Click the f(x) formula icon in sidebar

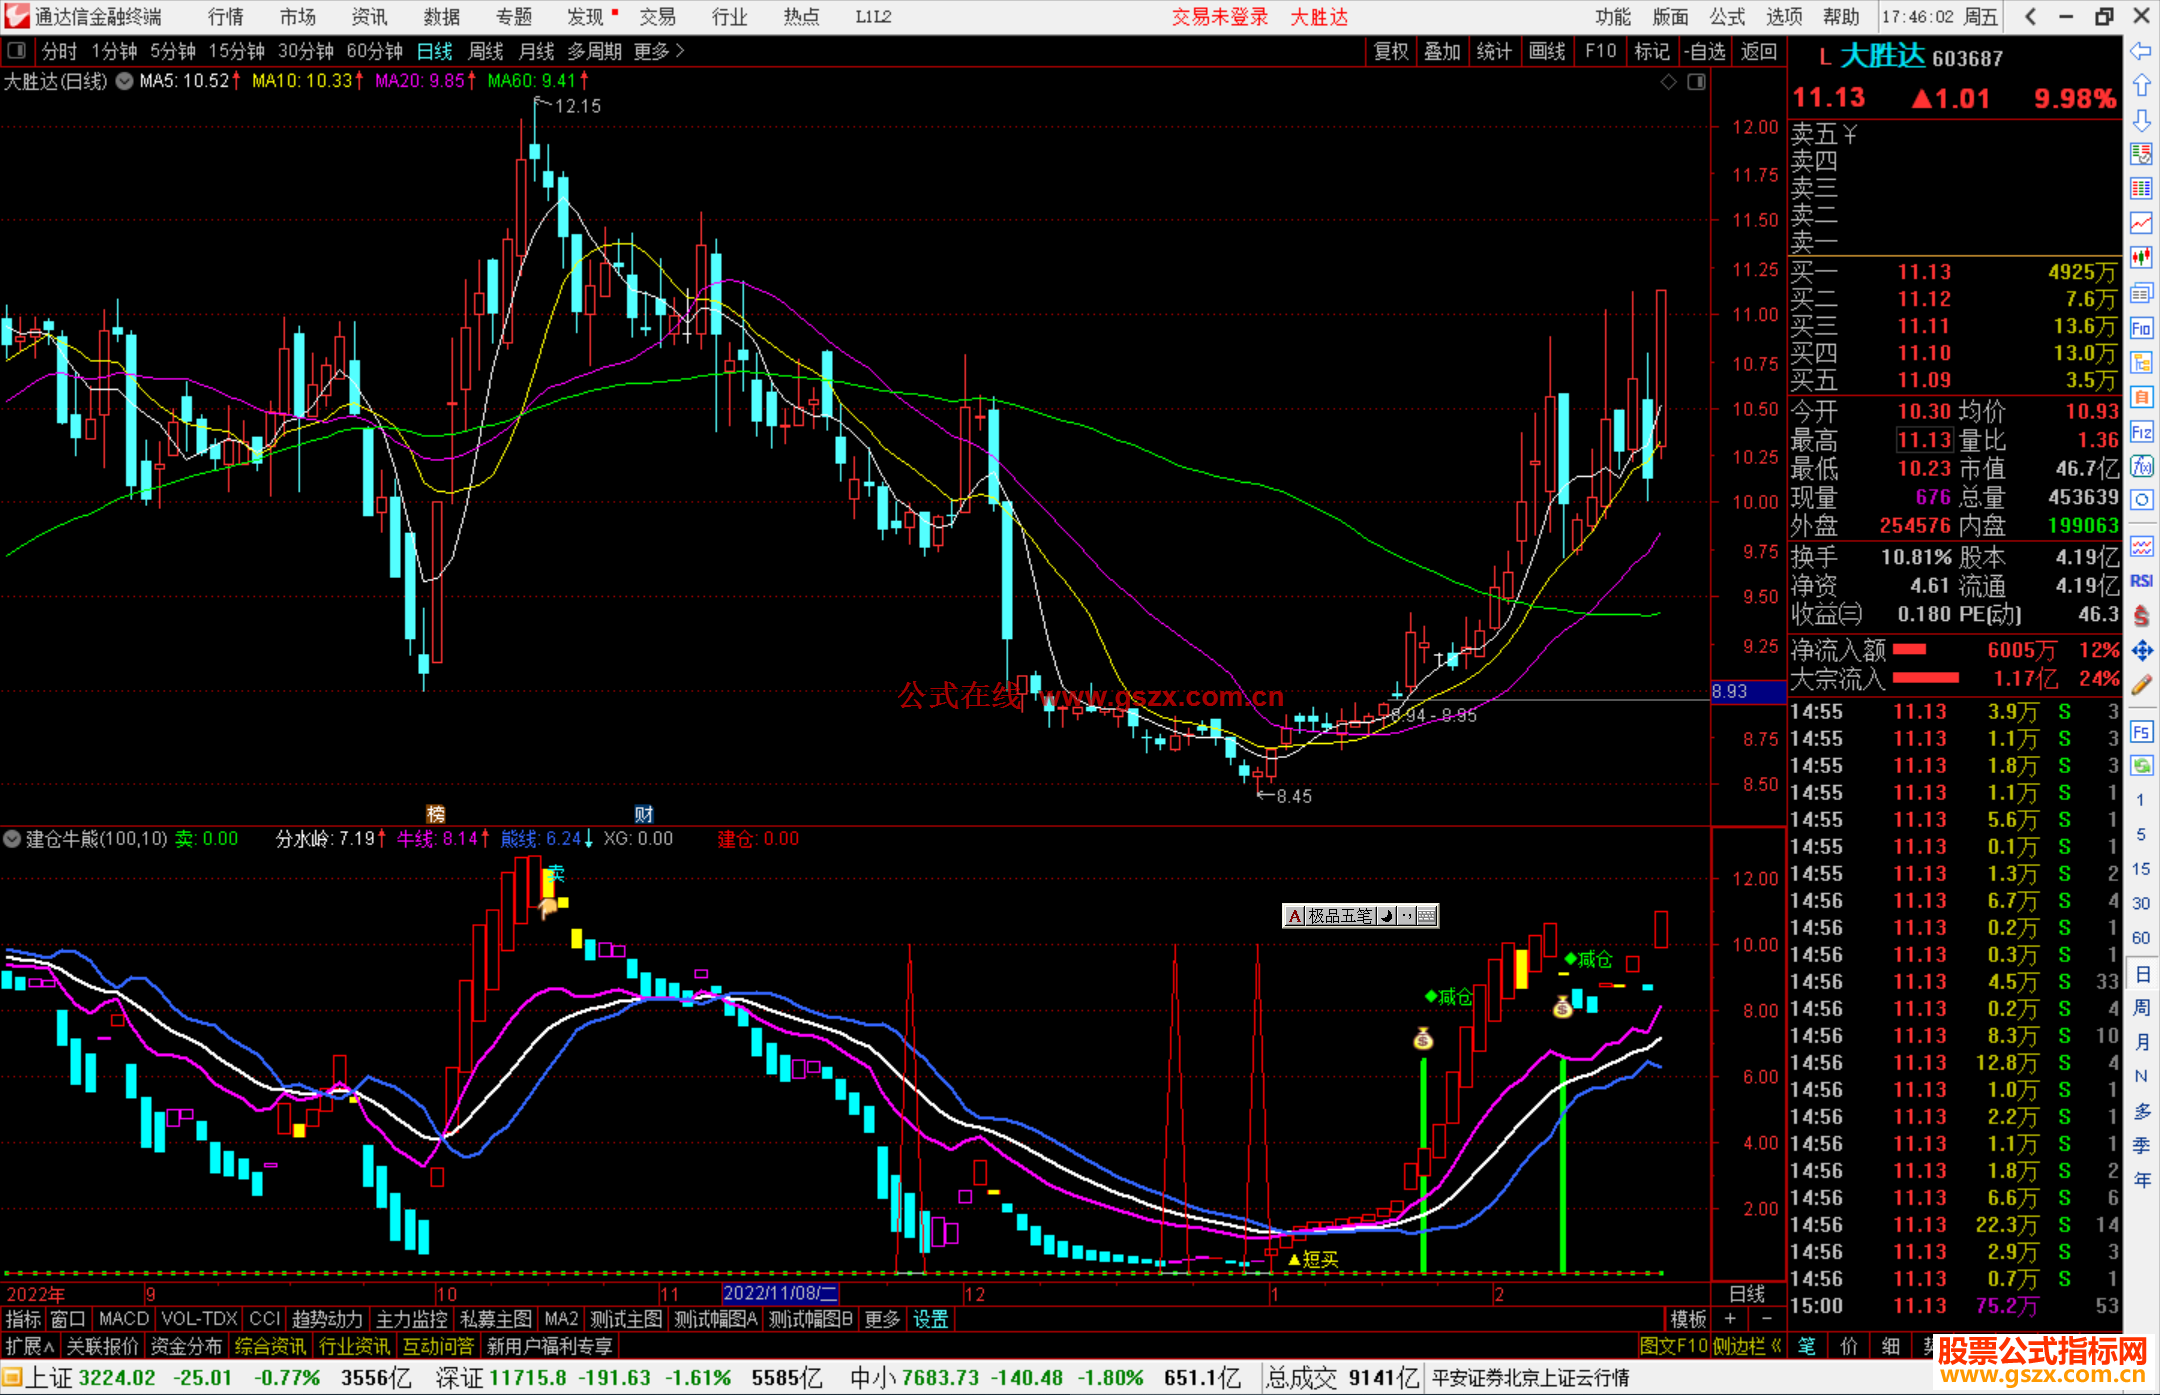[x=2141, y=466]
